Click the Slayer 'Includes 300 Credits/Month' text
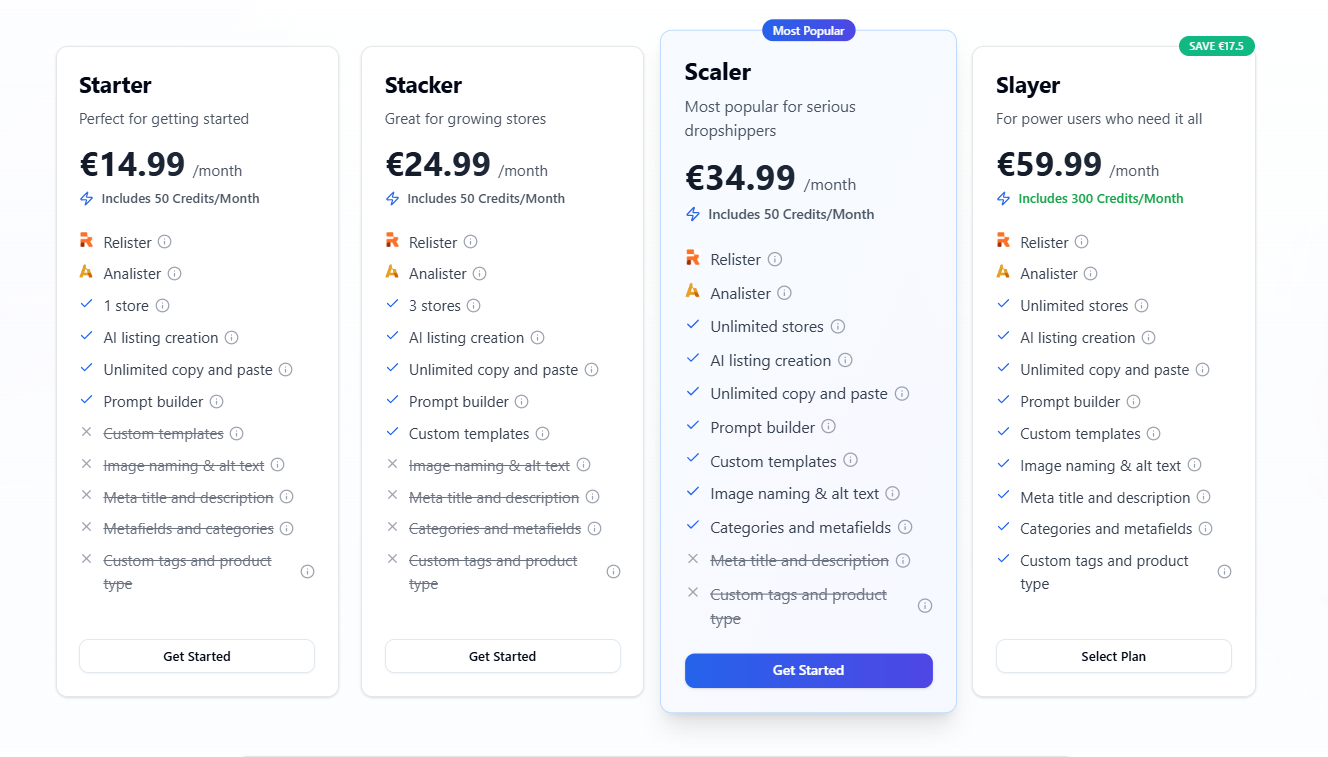 coord(1100,199)
